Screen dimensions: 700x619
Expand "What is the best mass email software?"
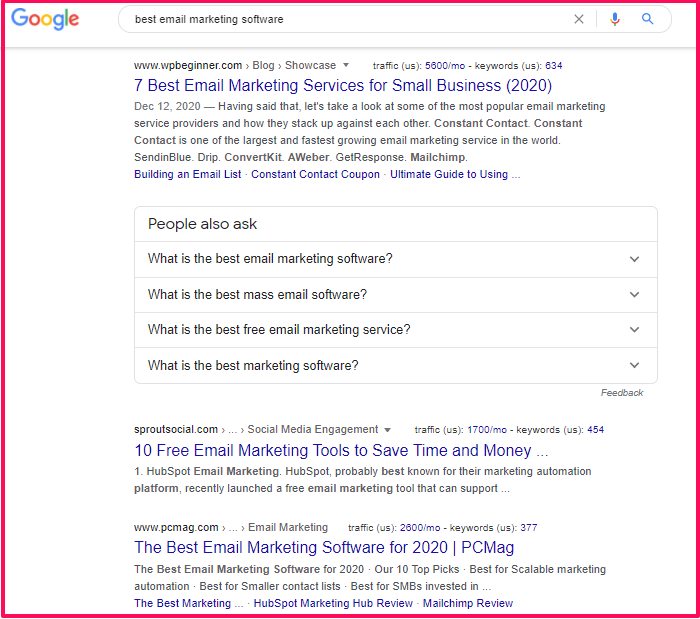click(395, 295)
